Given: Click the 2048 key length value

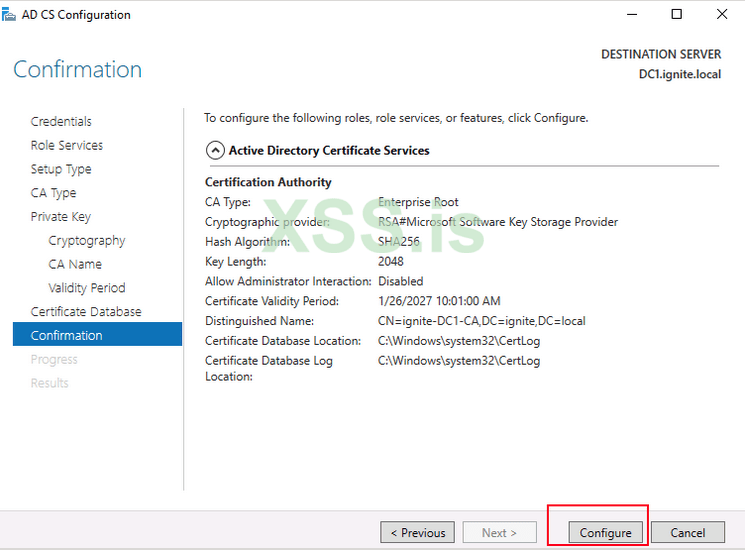Looking at the screenshot, I should pyautogui.click(x=391, y=261).
